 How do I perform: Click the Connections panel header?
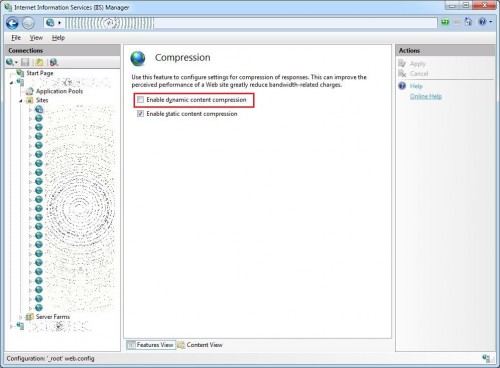(x=62, y=50)
